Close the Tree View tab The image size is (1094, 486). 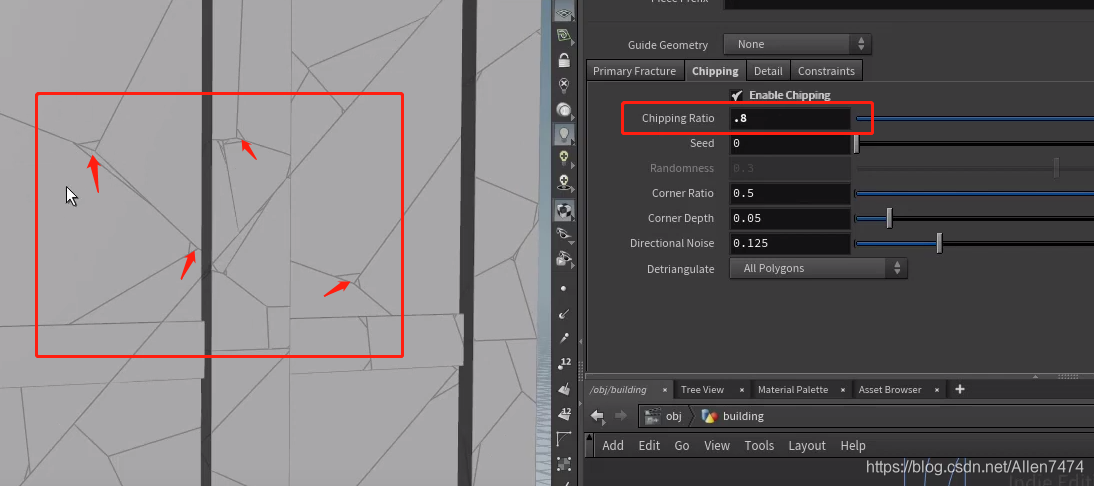[x=741, y=390]
